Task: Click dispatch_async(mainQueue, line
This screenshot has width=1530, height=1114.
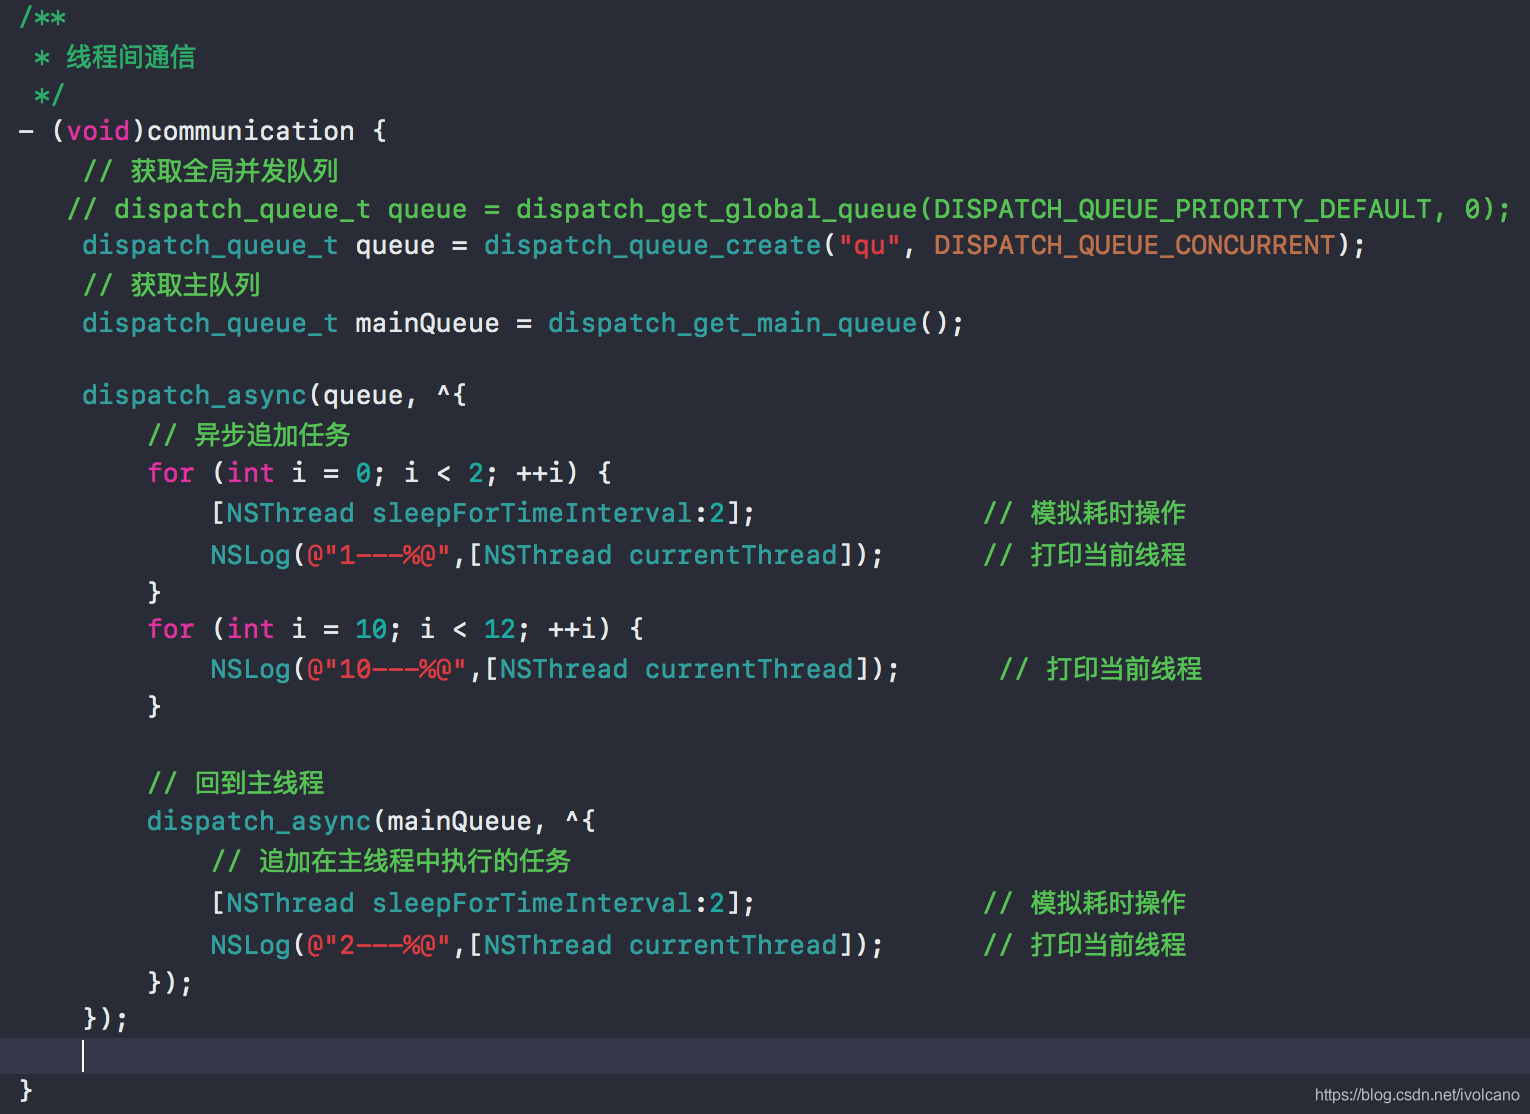Action: click(x=371, y=821)
